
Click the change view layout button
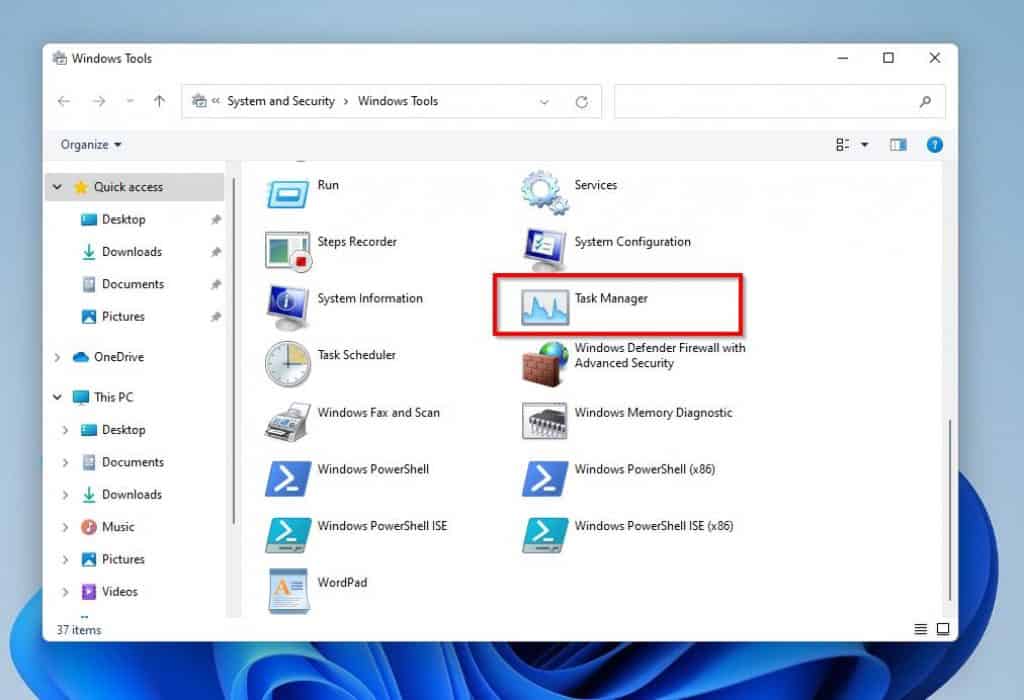(x=843, y=145)
